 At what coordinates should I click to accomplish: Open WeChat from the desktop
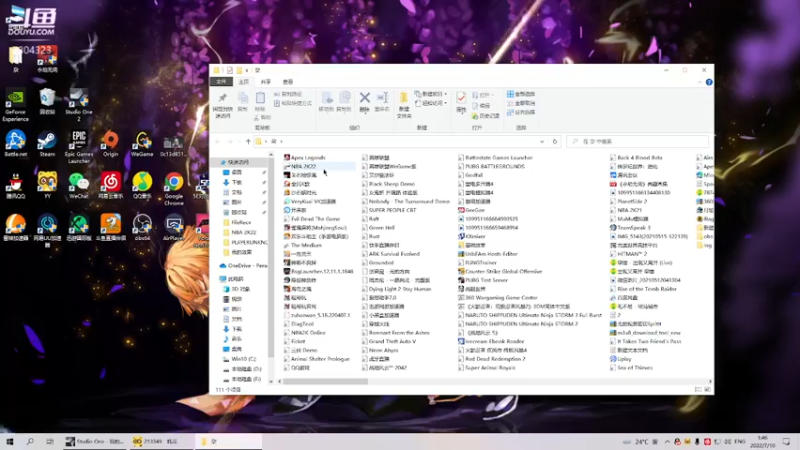pos(79,185)
